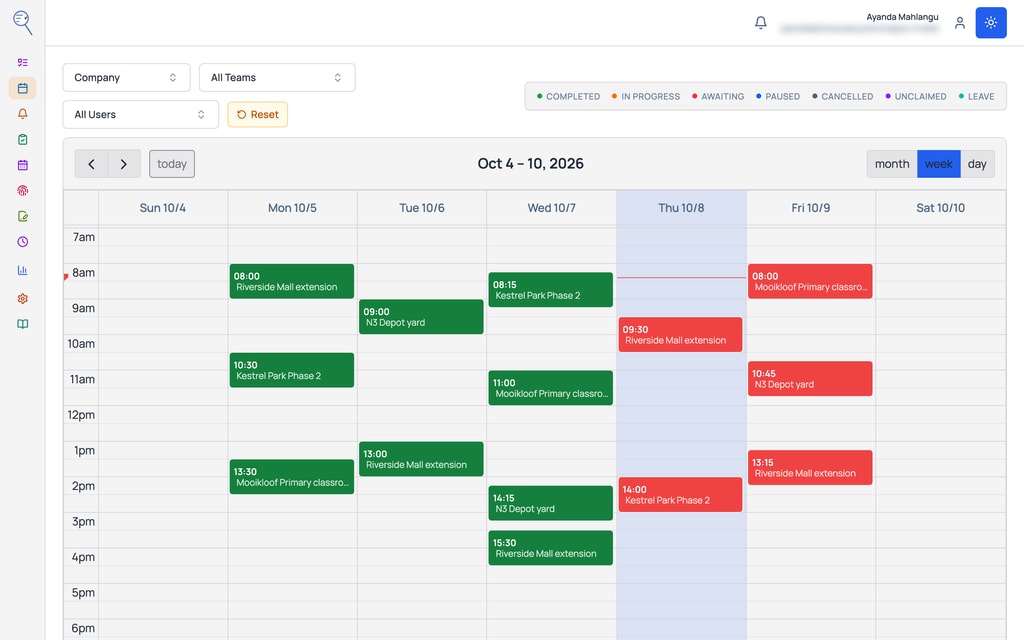Open Thursday 14:00 Kestrel Park Phase 2 event
Viewport: 1024px width, 640px height.
pos(680,494)
